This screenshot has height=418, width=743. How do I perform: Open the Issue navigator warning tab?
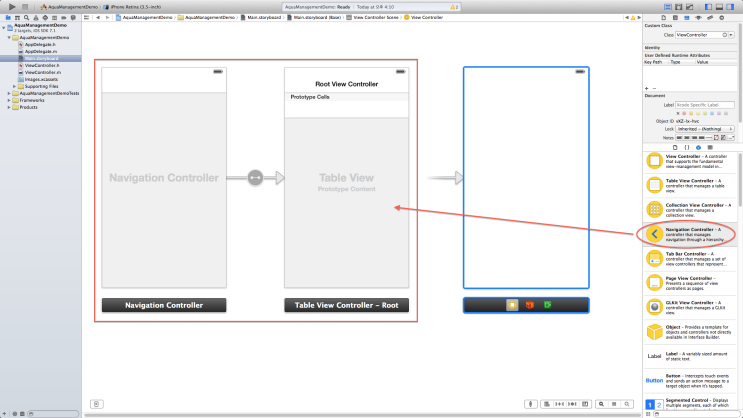pos(36,18)
